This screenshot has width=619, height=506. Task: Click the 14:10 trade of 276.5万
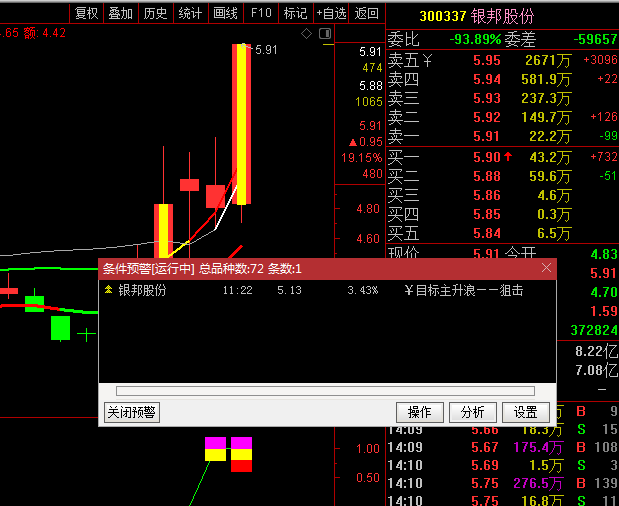coord(503,483)
